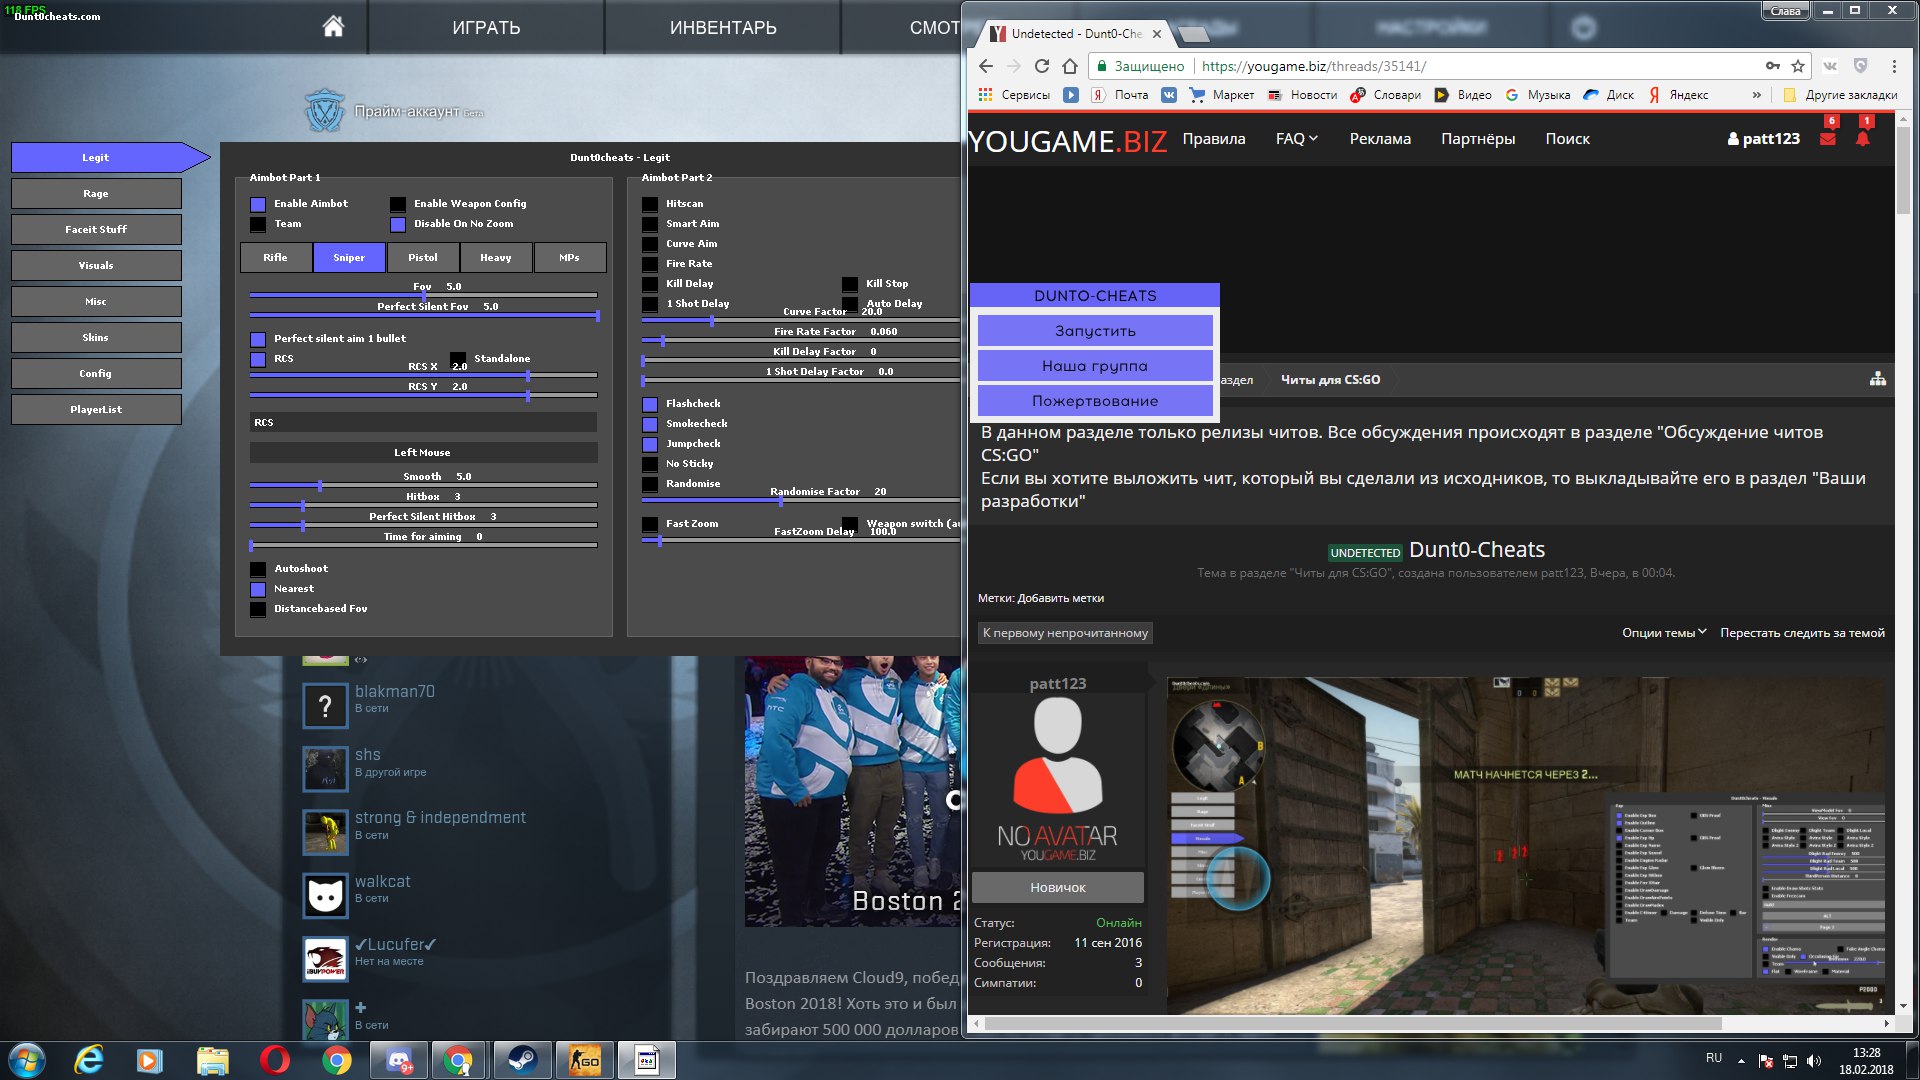
Task: Disable the Smokecheck checkbox
Action: point(650,424)
